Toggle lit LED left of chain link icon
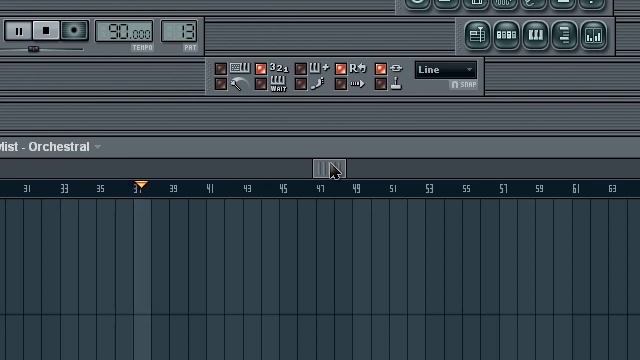The width and height of the screenshot is (640, 360). click(x=380, y=69)
